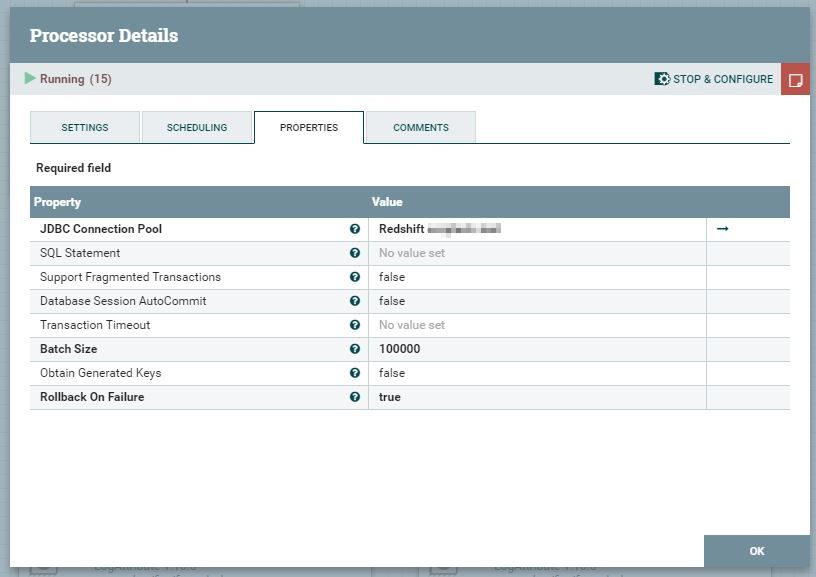Screen dimensions: 816x577
Task: Click the green Running status icon
Action: click(30, 79)
